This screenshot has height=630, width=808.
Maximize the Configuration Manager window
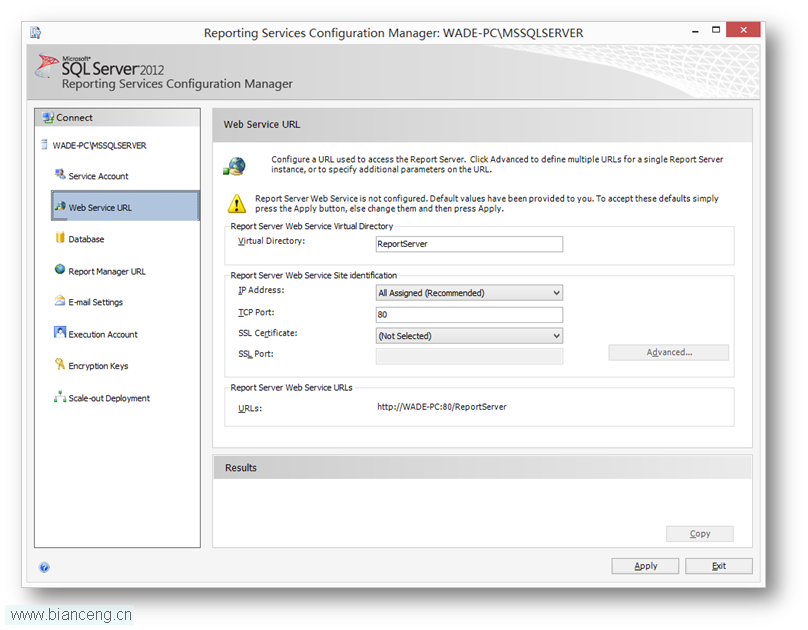click(x=716, y=30)
